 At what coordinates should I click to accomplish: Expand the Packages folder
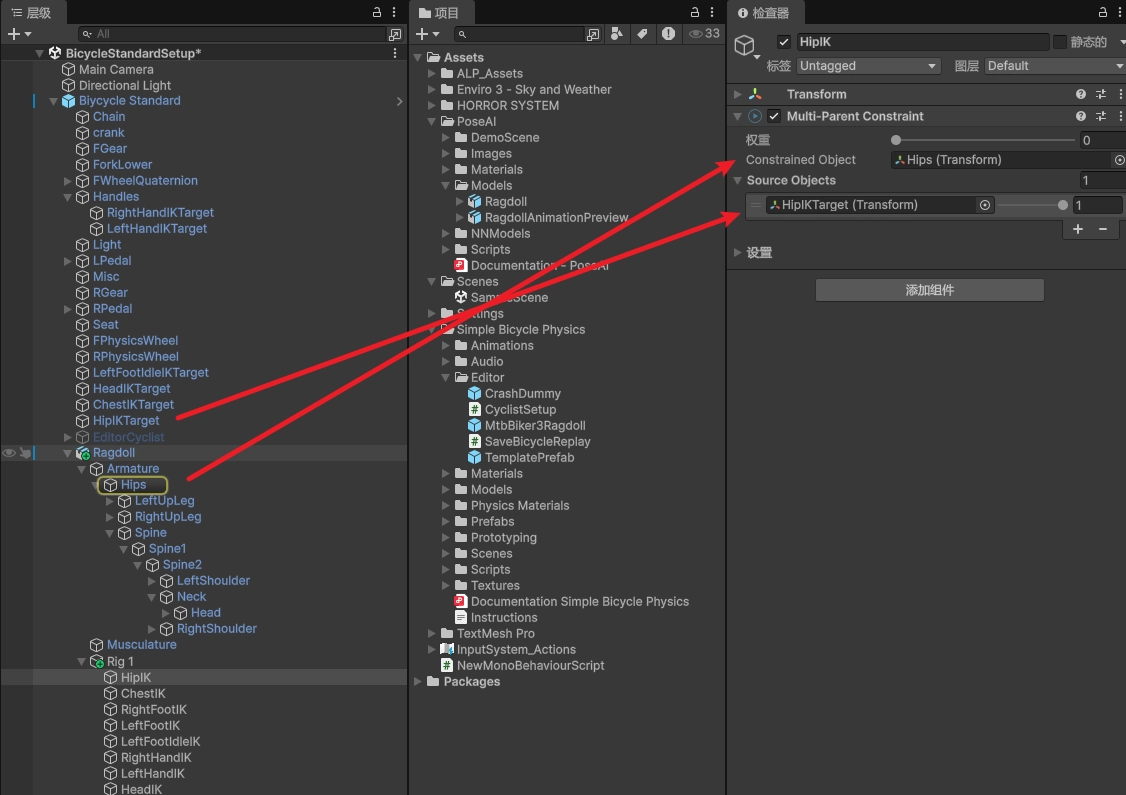pyautogui.click(x=417, y=682)
